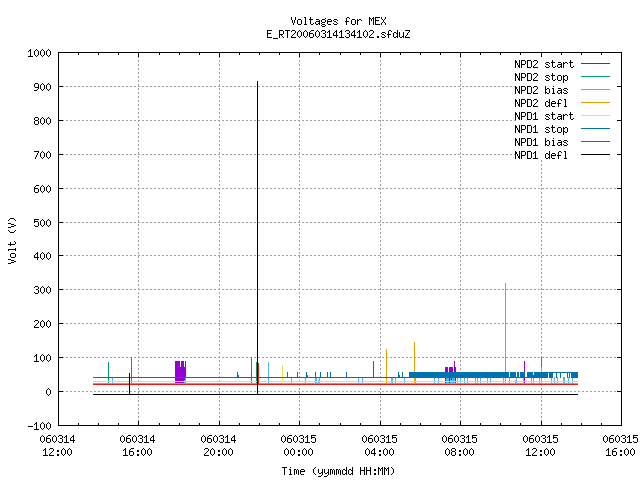Click the 300 y-axis tick label
640x480 pixels.
[42, 290]
